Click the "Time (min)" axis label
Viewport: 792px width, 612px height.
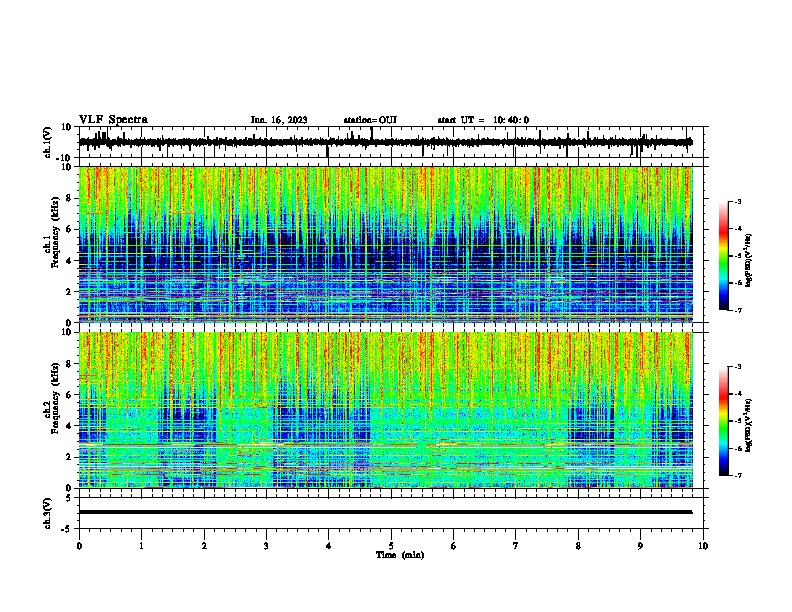click(x=400, y=555)
